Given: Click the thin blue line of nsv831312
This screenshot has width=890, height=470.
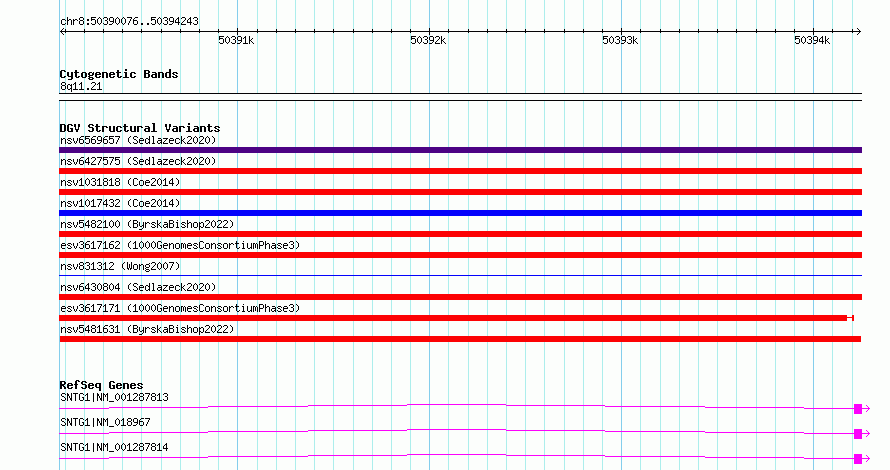Looking at the screenshot, I should click(x=460, y=276).
